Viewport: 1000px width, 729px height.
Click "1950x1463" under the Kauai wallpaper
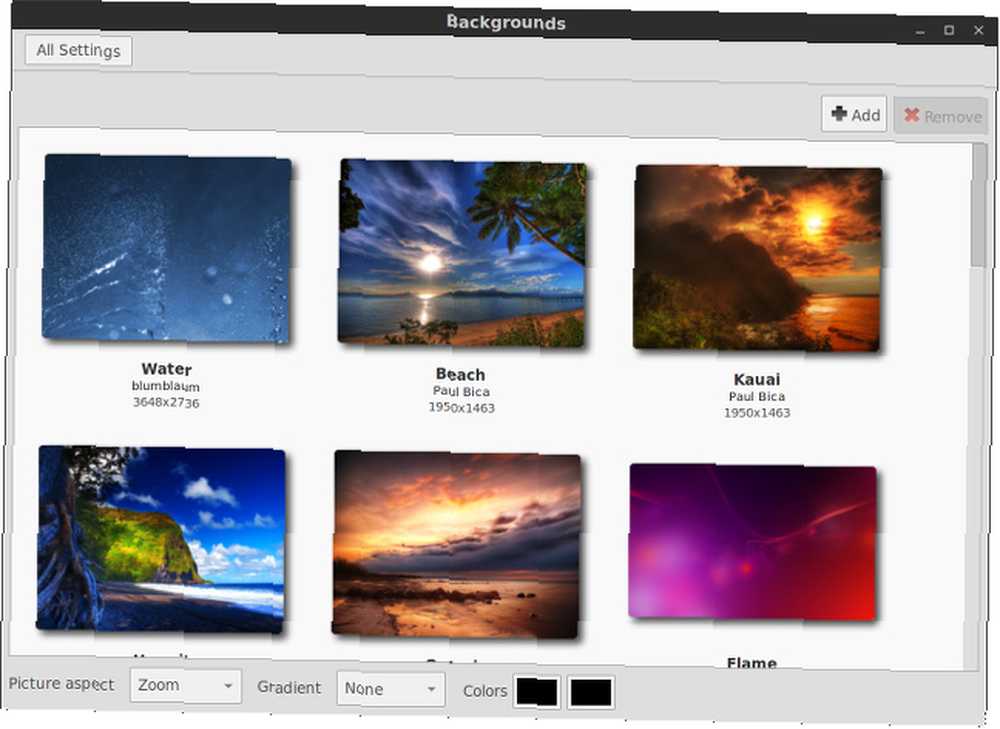[757, 413]
